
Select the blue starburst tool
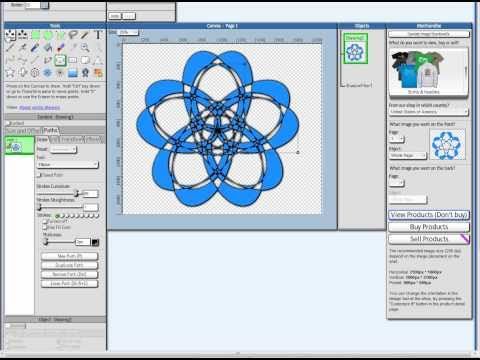[48, 73]
